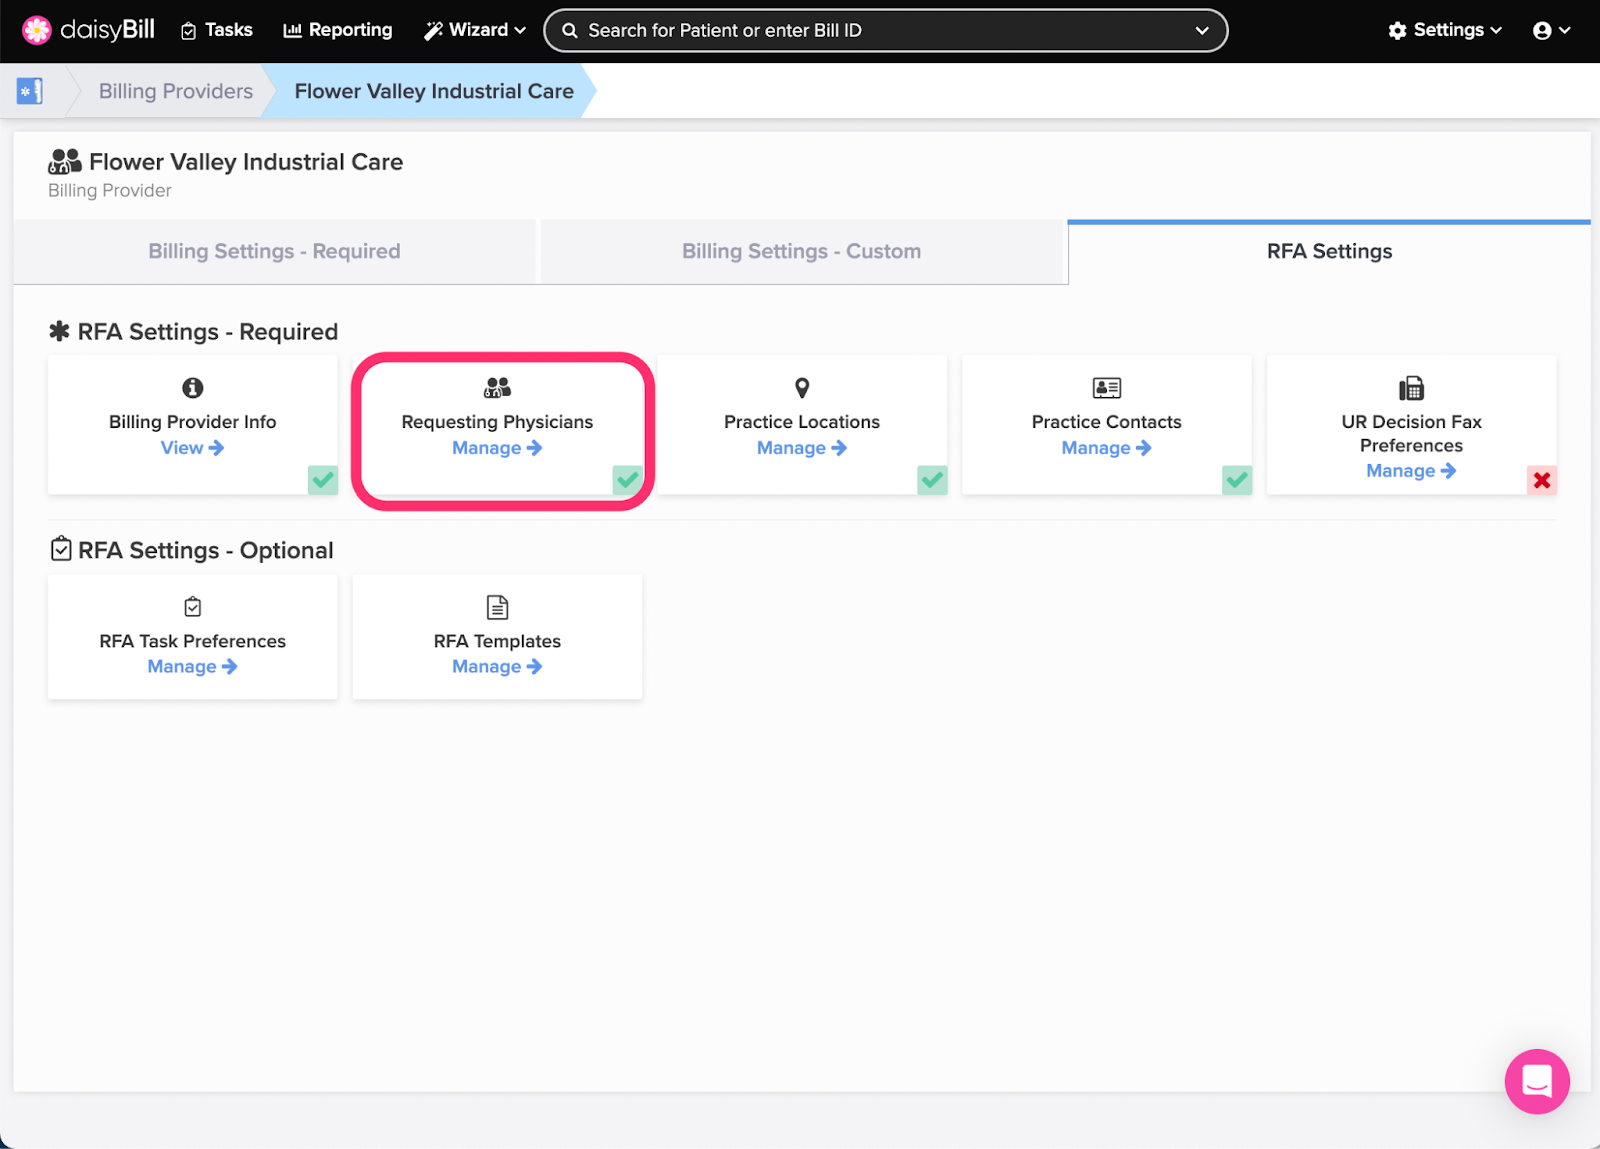
Task: Open View link under Billing Provider Info
Action: tap(193, 448)
